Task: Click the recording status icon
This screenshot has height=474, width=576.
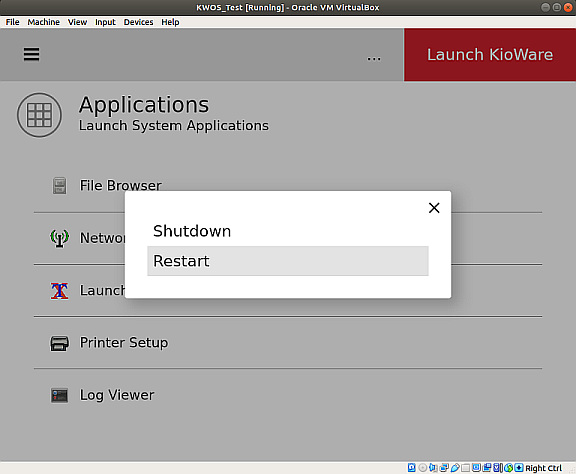Action: 487,468
